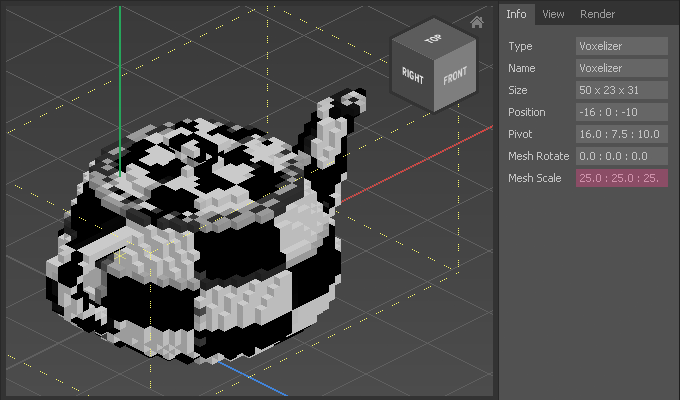Click the Mesh Rotate value field

621,156
